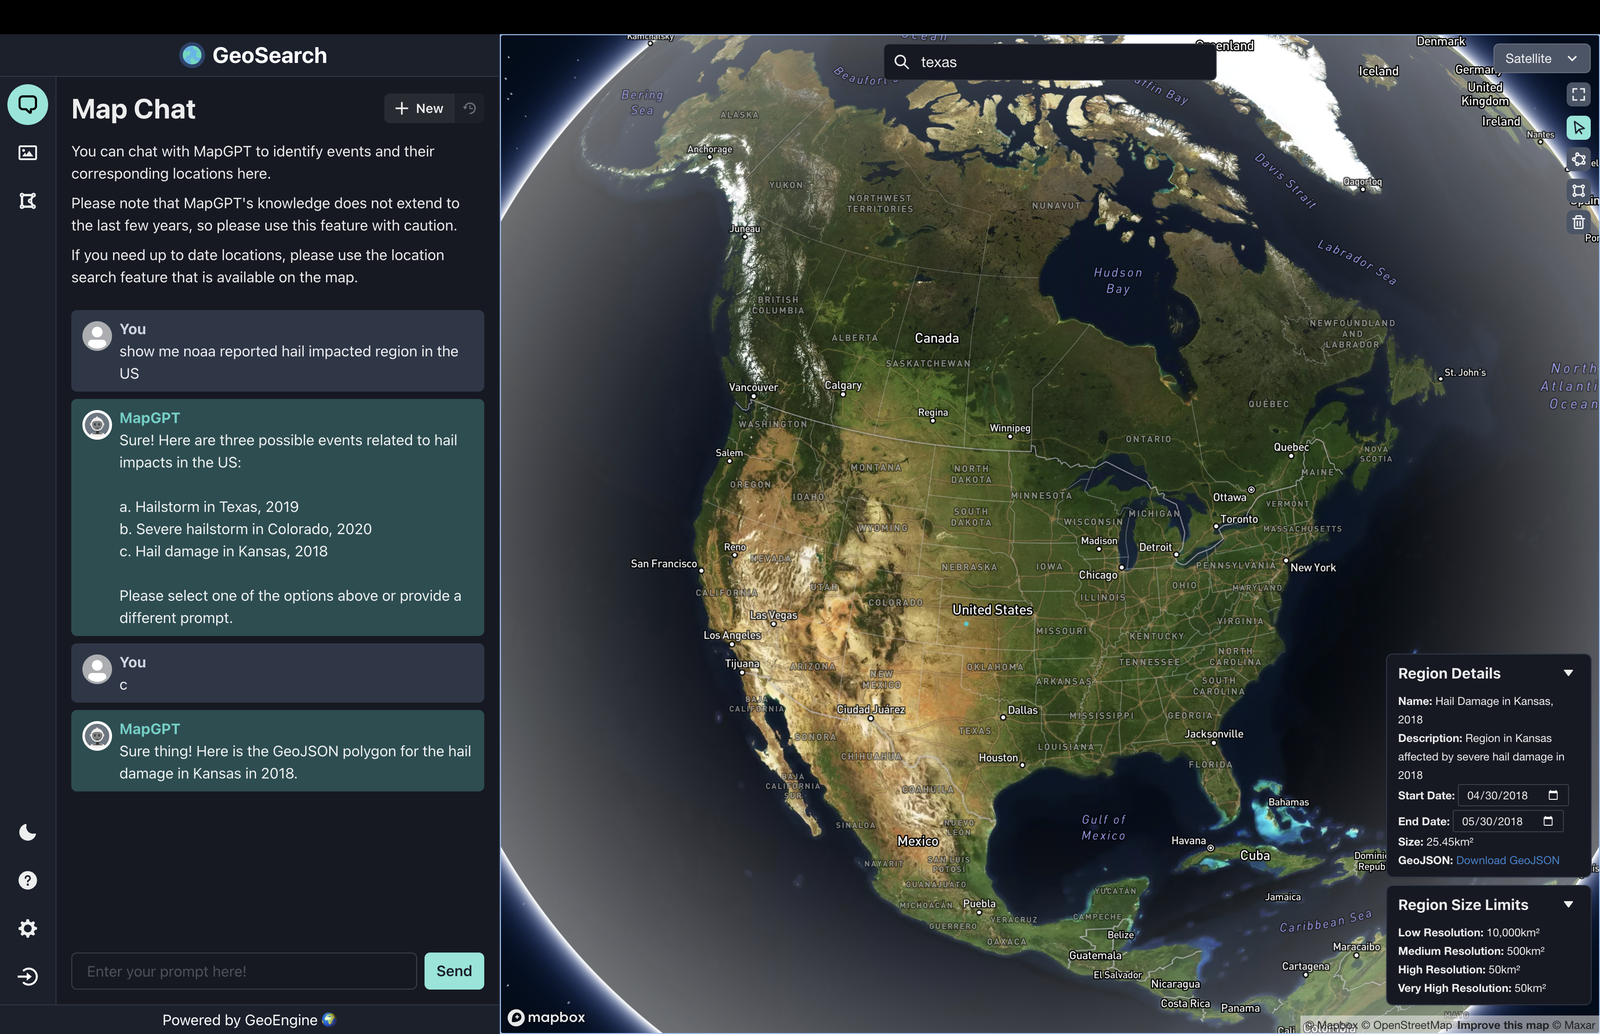
Task: Delete drawn shapes with trash icon
Action: [x=1578, y=222]
